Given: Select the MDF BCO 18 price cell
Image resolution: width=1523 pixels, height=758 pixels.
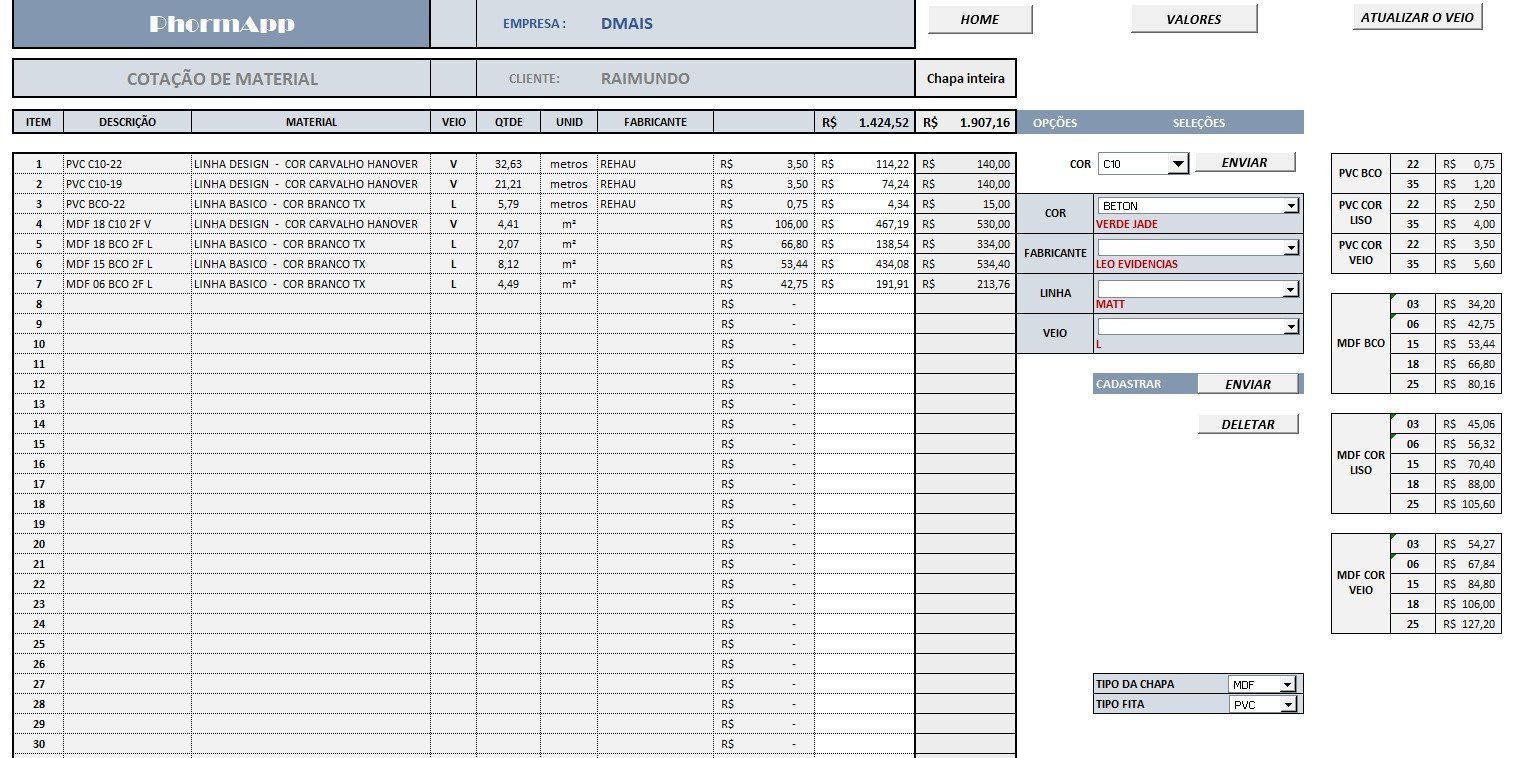Looking at the screenshot, I should [x=1468, y=364].
